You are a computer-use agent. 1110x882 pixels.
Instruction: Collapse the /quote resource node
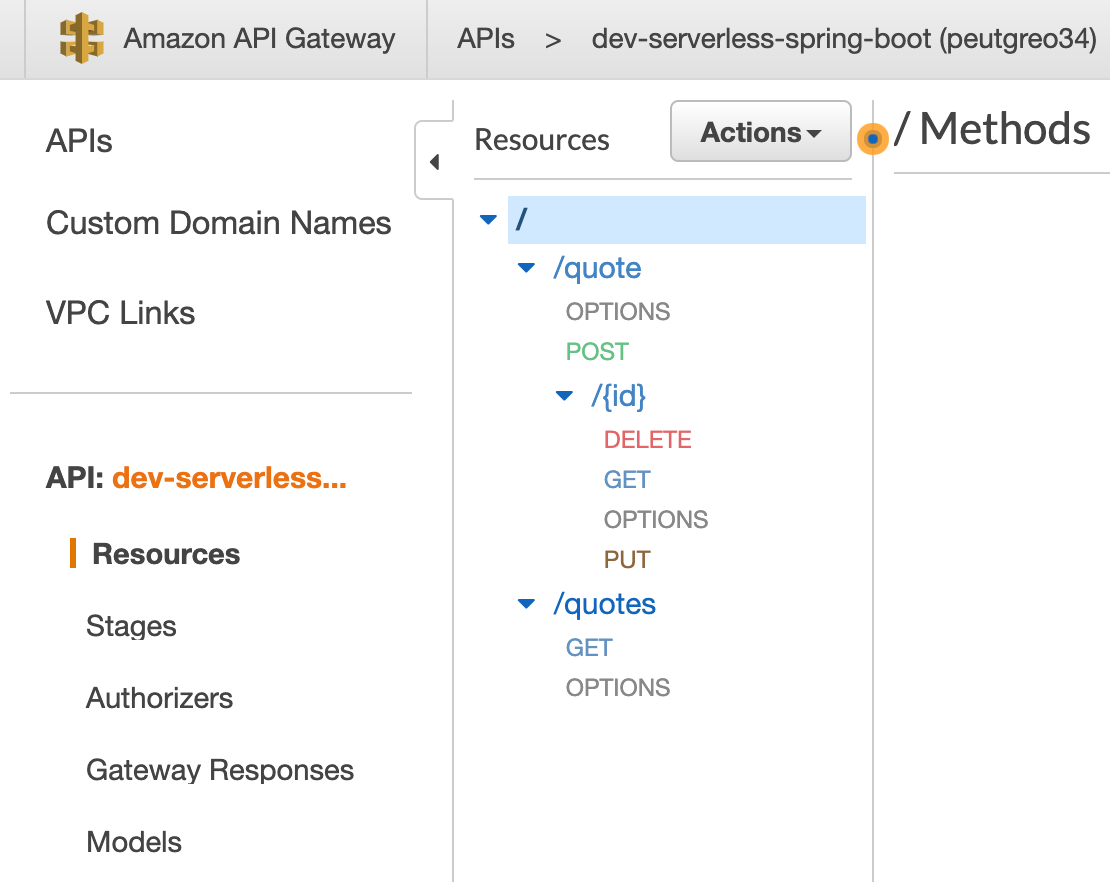point(526,268)
